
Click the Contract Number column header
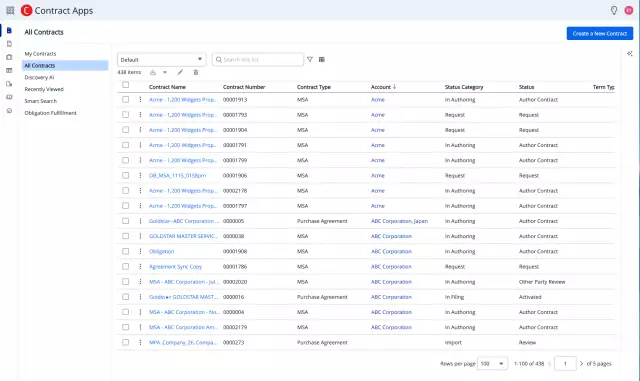point(244,87)
